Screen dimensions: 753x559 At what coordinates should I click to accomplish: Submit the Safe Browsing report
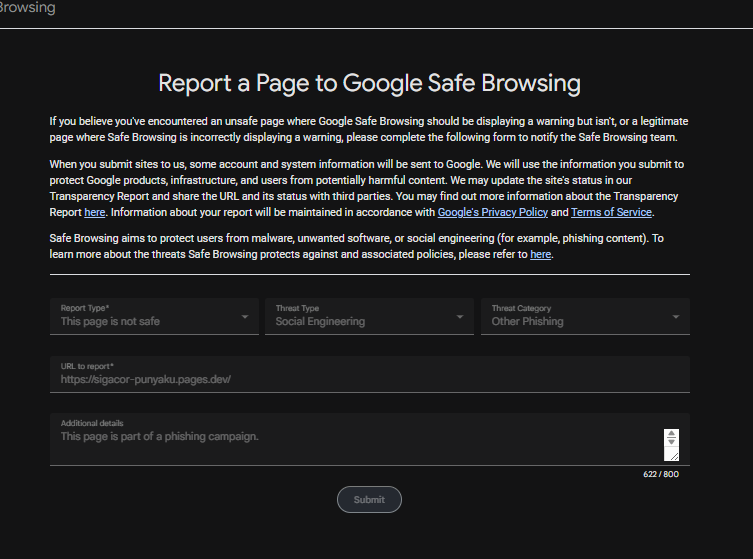coord(369,499)
